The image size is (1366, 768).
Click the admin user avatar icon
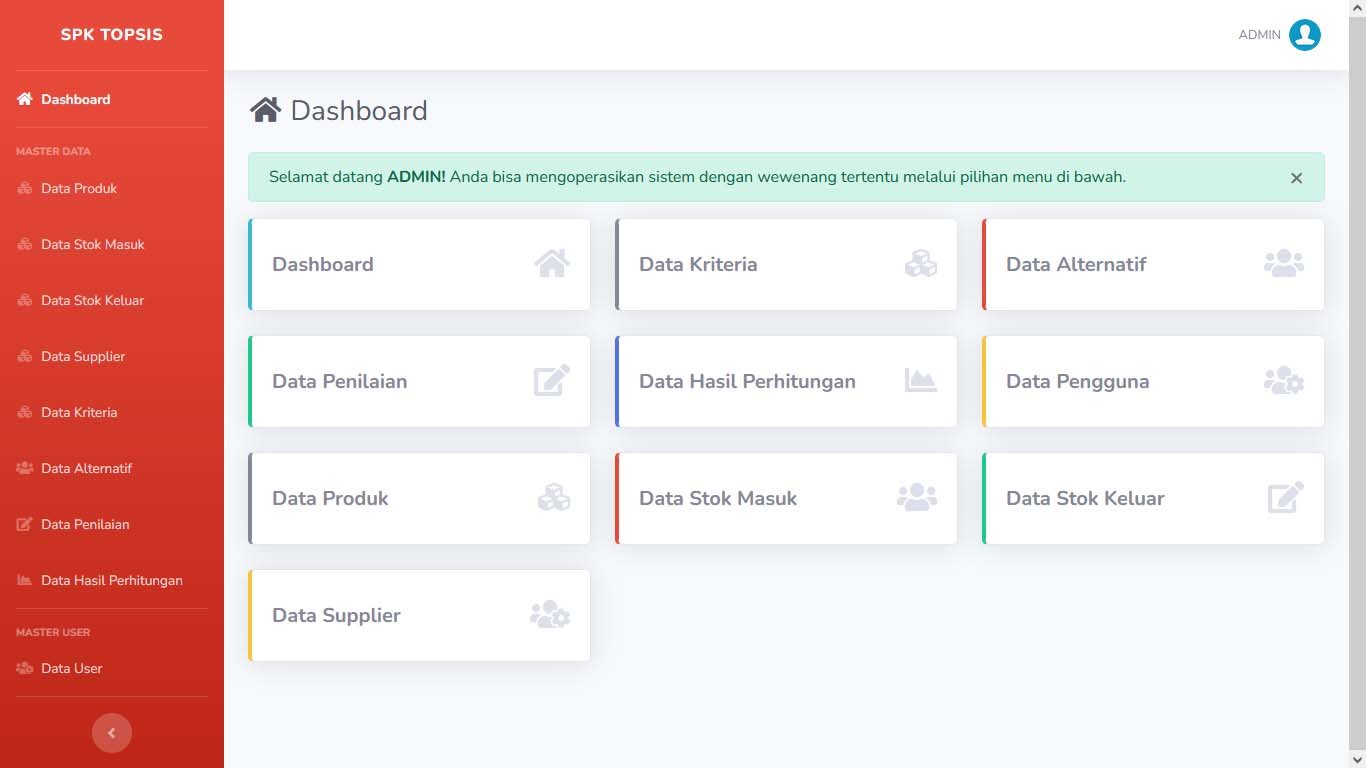1304,35
